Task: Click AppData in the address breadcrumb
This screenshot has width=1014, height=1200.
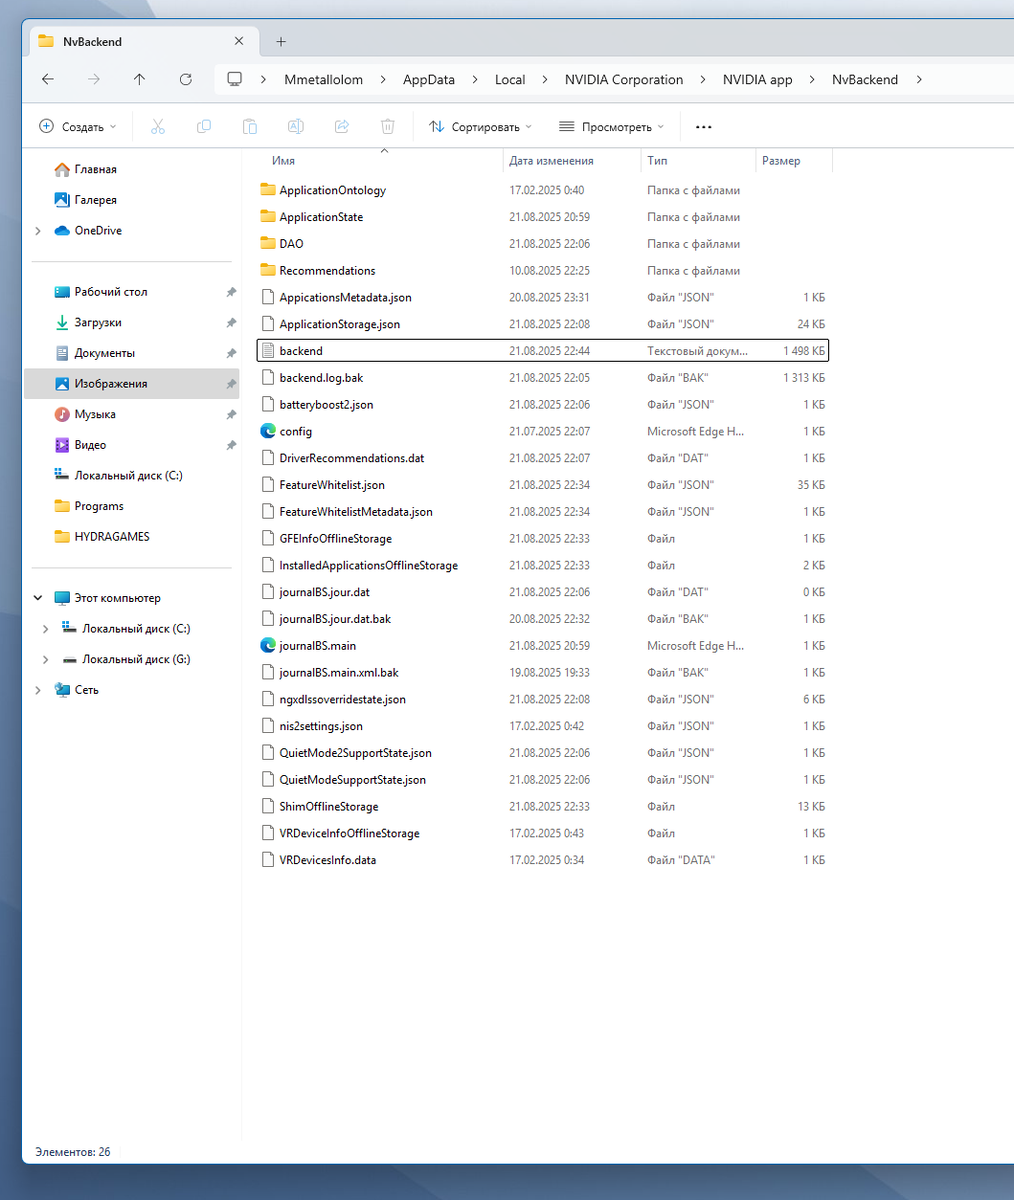Action: [429, 80]
